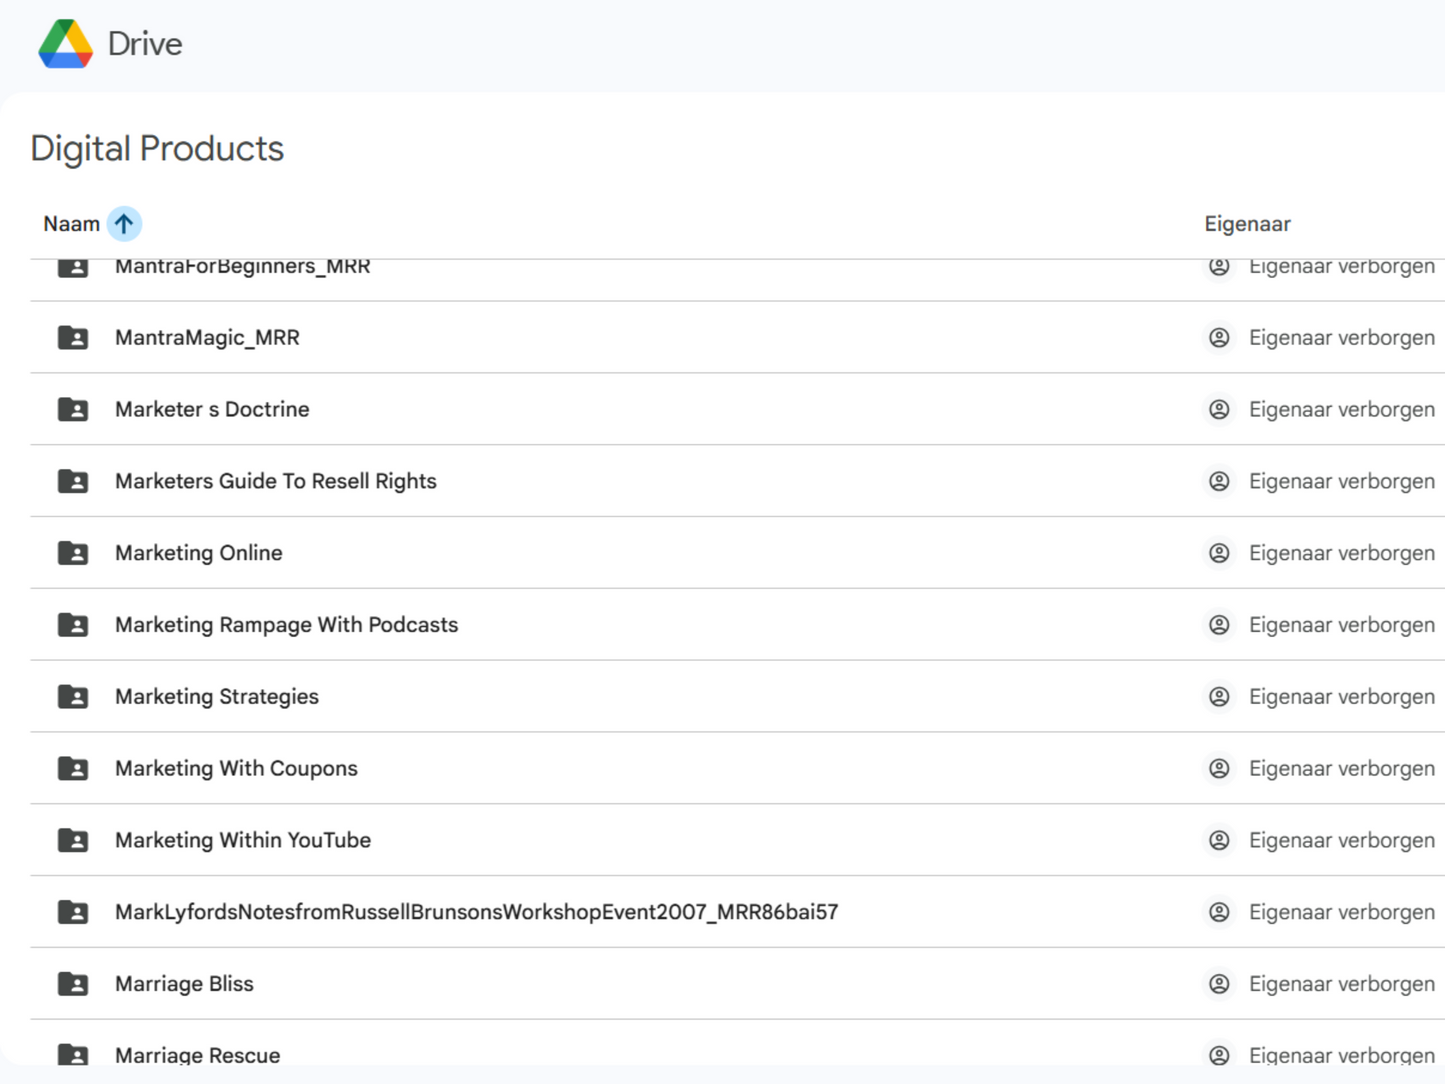This screenshot has height=1084, width=1445.
Task: Click the folder icon for Marketing With Coupons
Action: pos(73,769)
